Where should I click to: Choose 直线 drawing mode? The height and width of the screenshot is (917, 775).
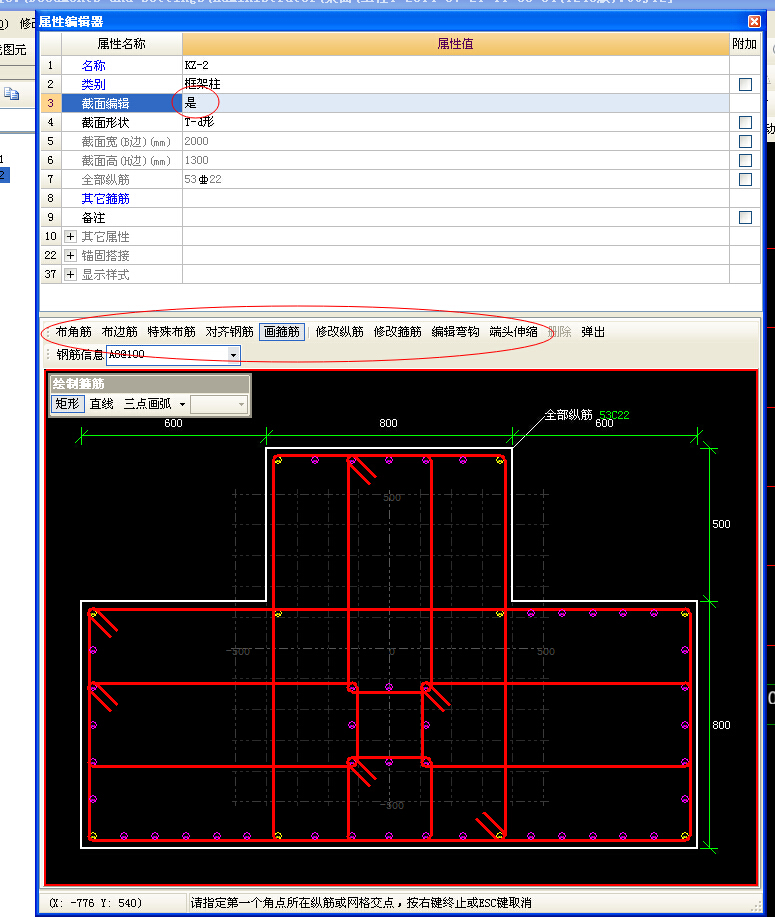[102, 404]
